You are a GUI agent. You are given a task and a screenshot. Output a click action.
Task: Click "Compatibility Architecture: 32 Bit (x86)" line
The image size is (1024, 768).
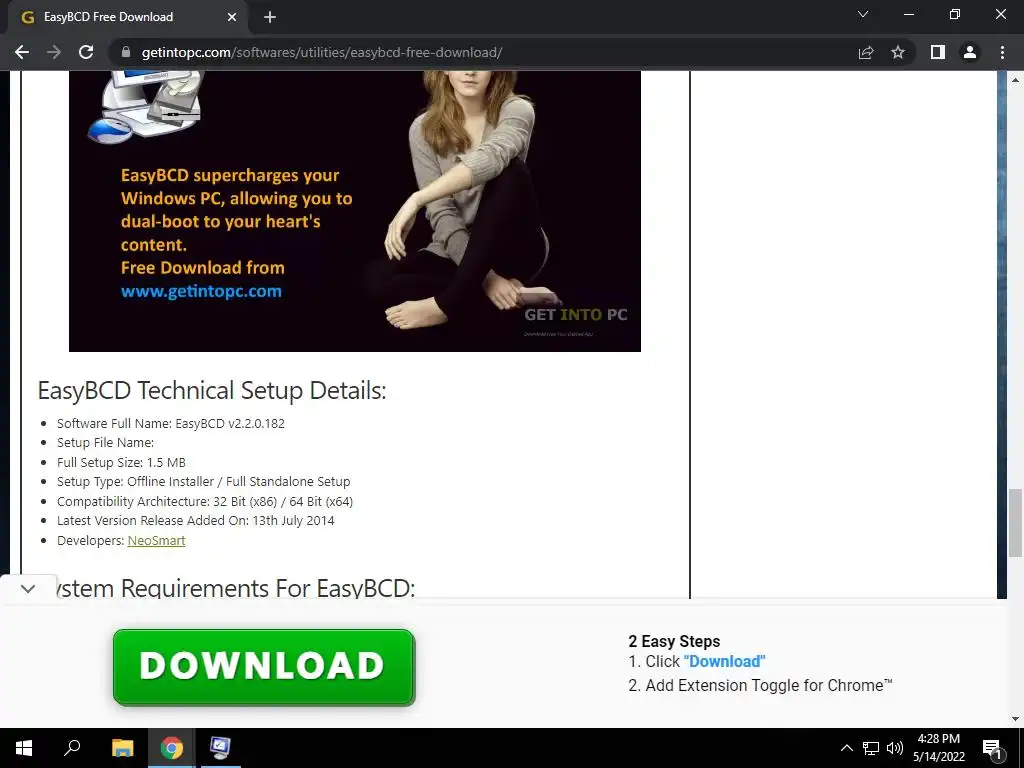205,502
